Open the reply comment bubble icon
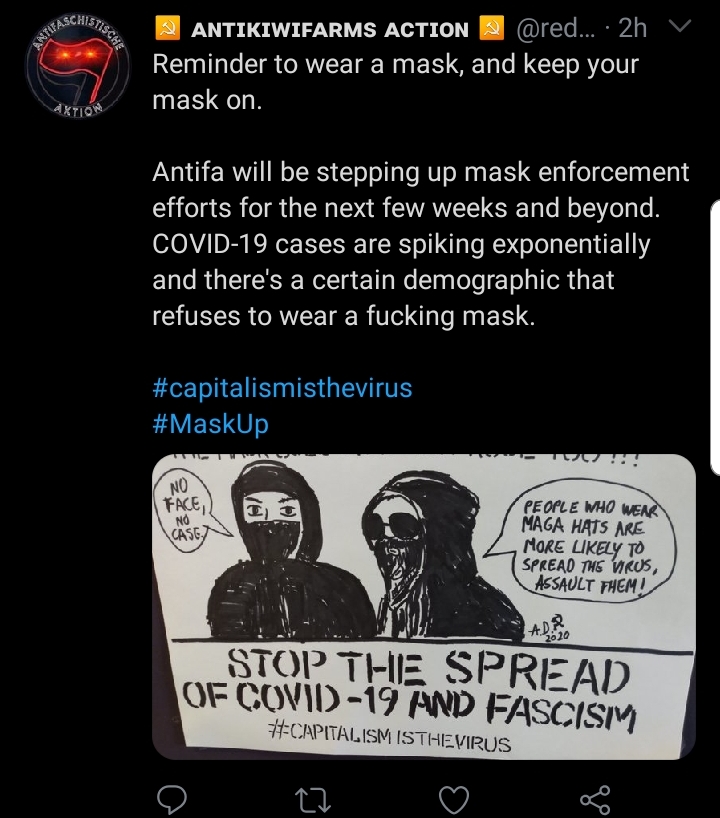 click(x=172, y=799)
